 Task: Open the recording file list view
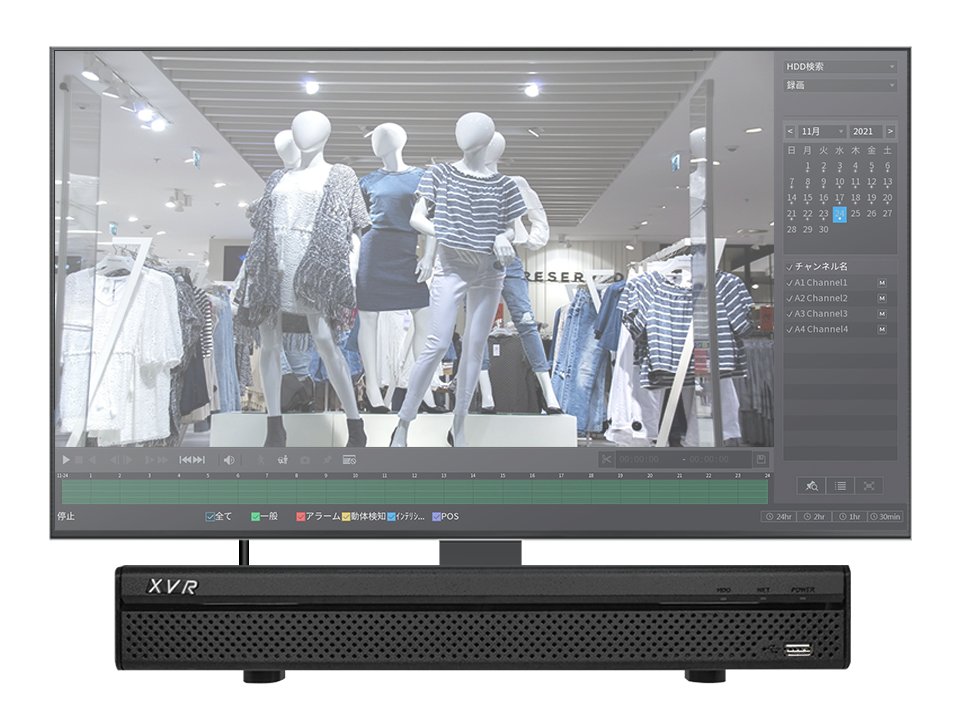(841, 486)
